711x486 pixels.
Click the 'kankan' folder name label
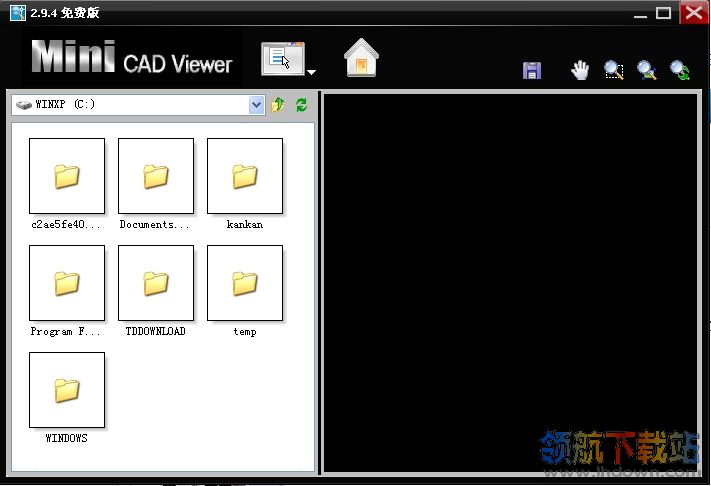(245, 224)
